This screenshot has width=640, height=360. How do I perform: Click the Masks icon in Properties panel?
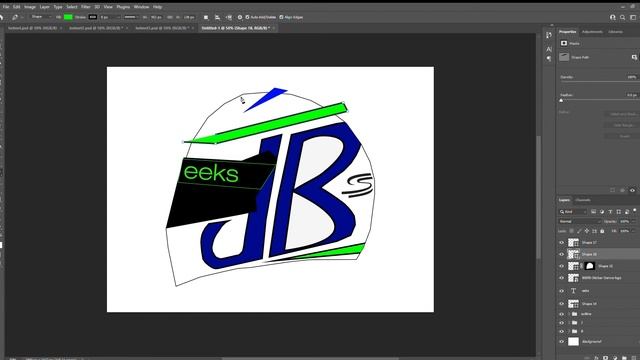coord(564,43)
